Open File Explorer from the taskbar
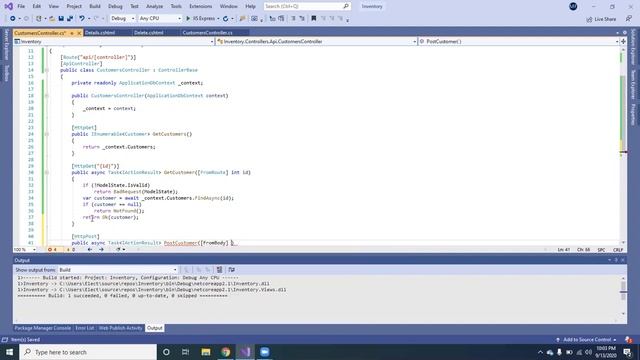Image resolution: width=640 pixels, height=360 pixels. coord(206,352)
